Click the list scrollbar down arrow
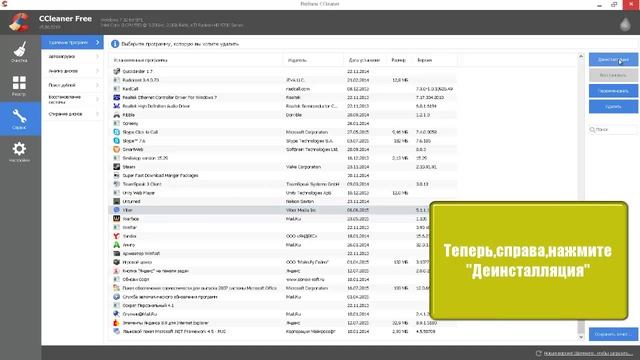The image size is (640, 360). (581, 337)
